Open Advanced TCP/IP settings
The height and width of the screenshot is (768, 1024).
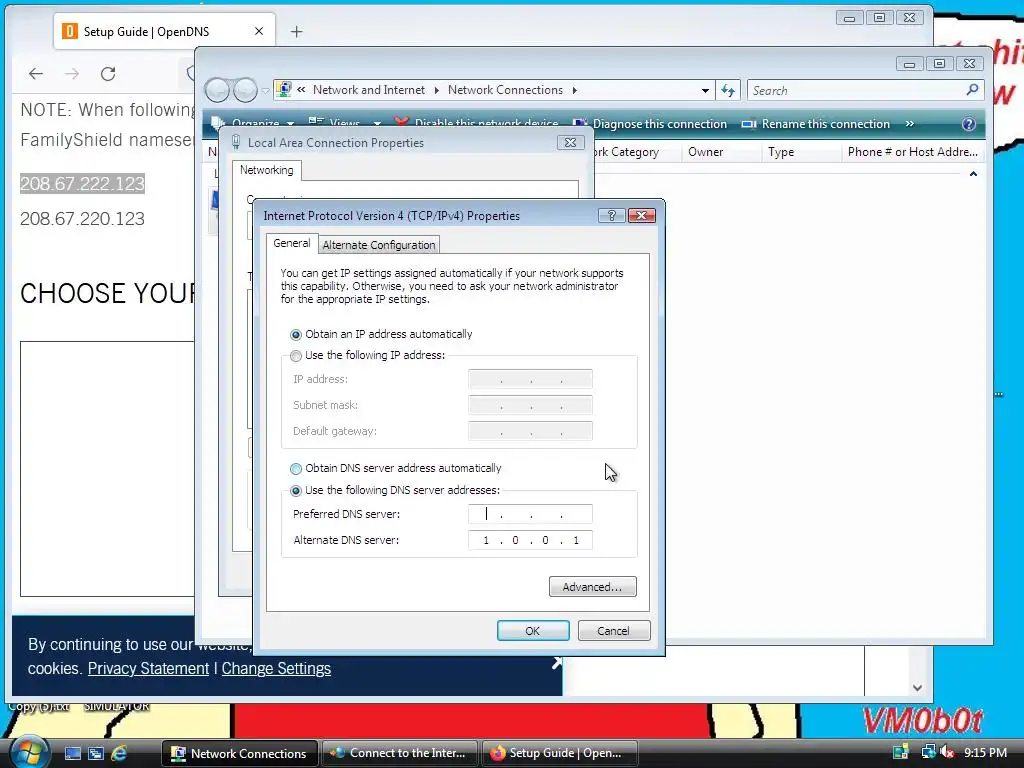(x=592, y=586)
